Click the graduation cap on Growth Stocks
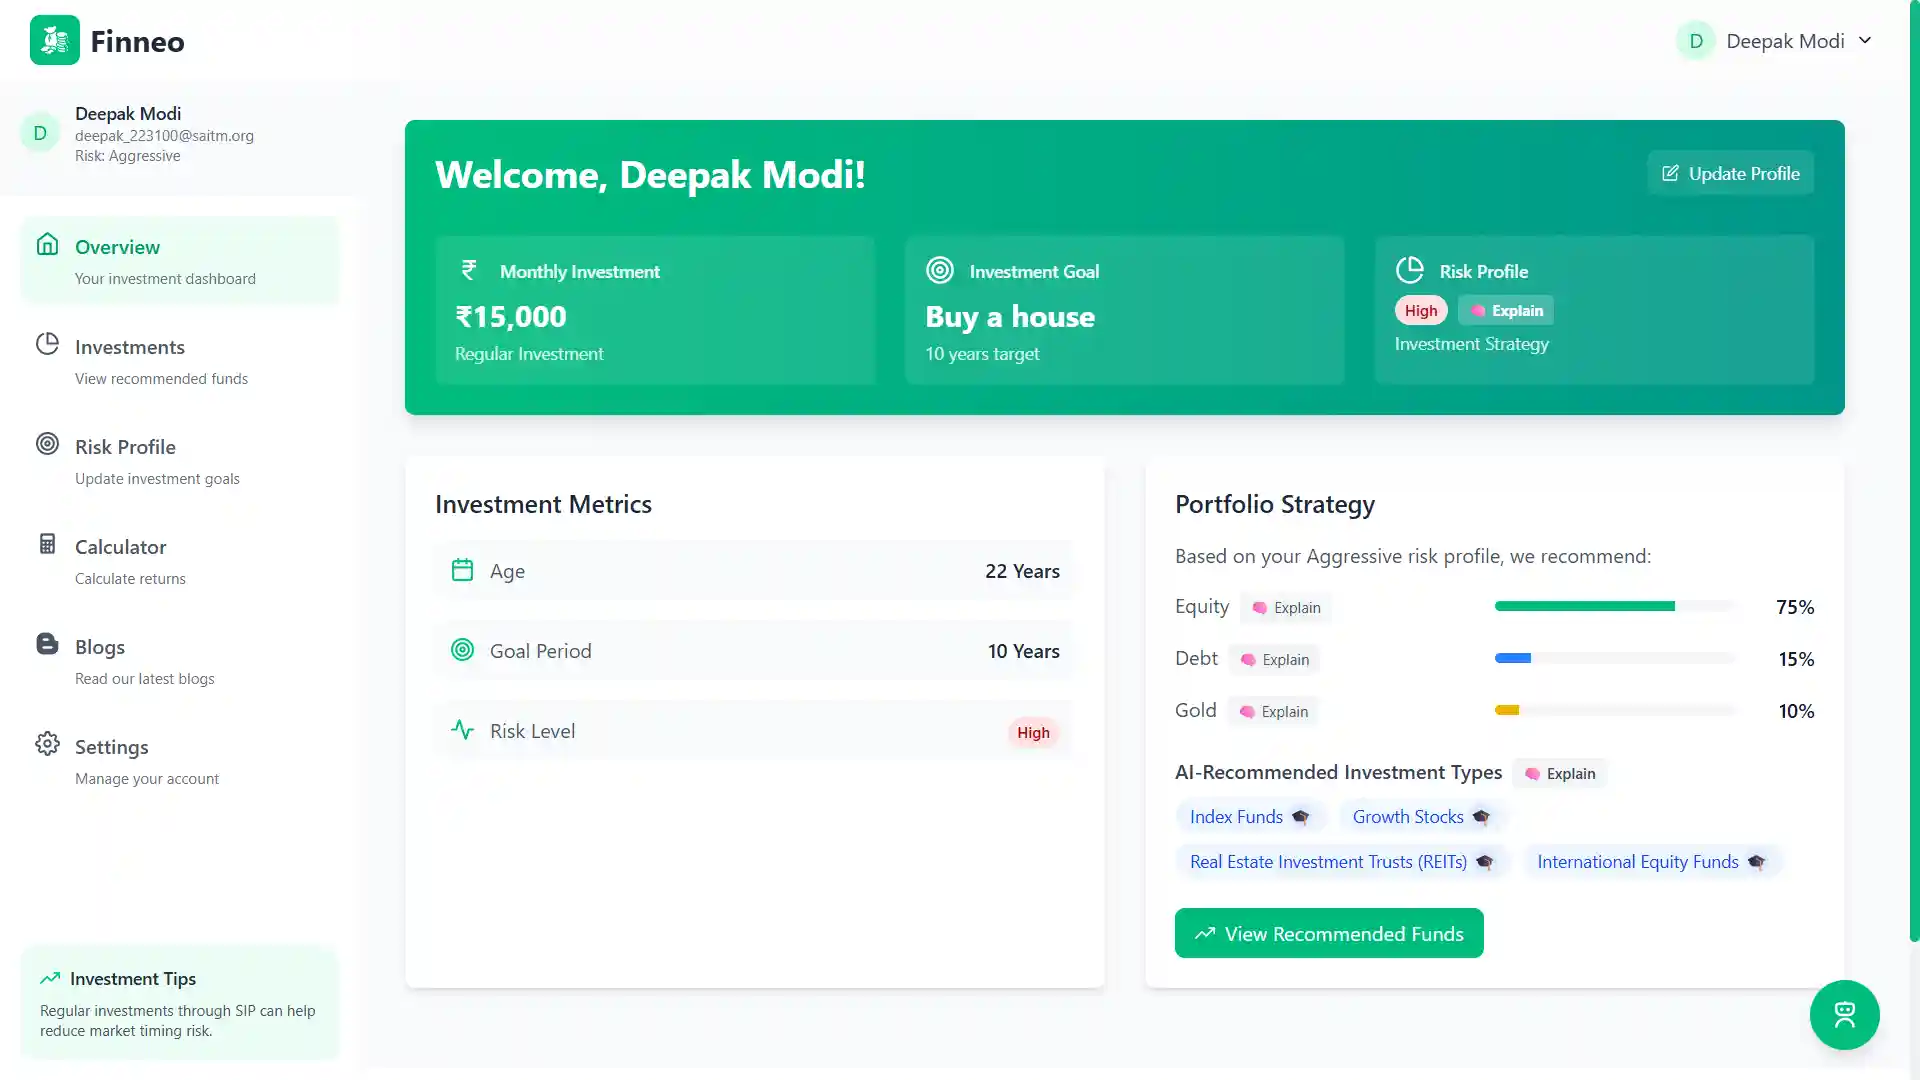The width and height of the screenshot is (1920, 1080). click(x=1481, y=817)
